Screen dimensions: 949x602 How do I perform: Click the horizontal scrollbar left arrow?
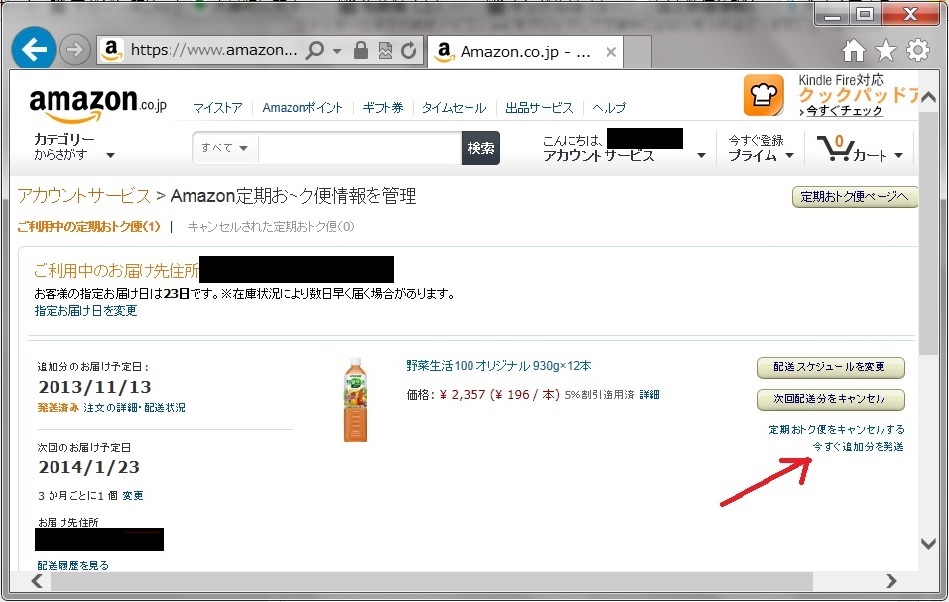[37, 581]
